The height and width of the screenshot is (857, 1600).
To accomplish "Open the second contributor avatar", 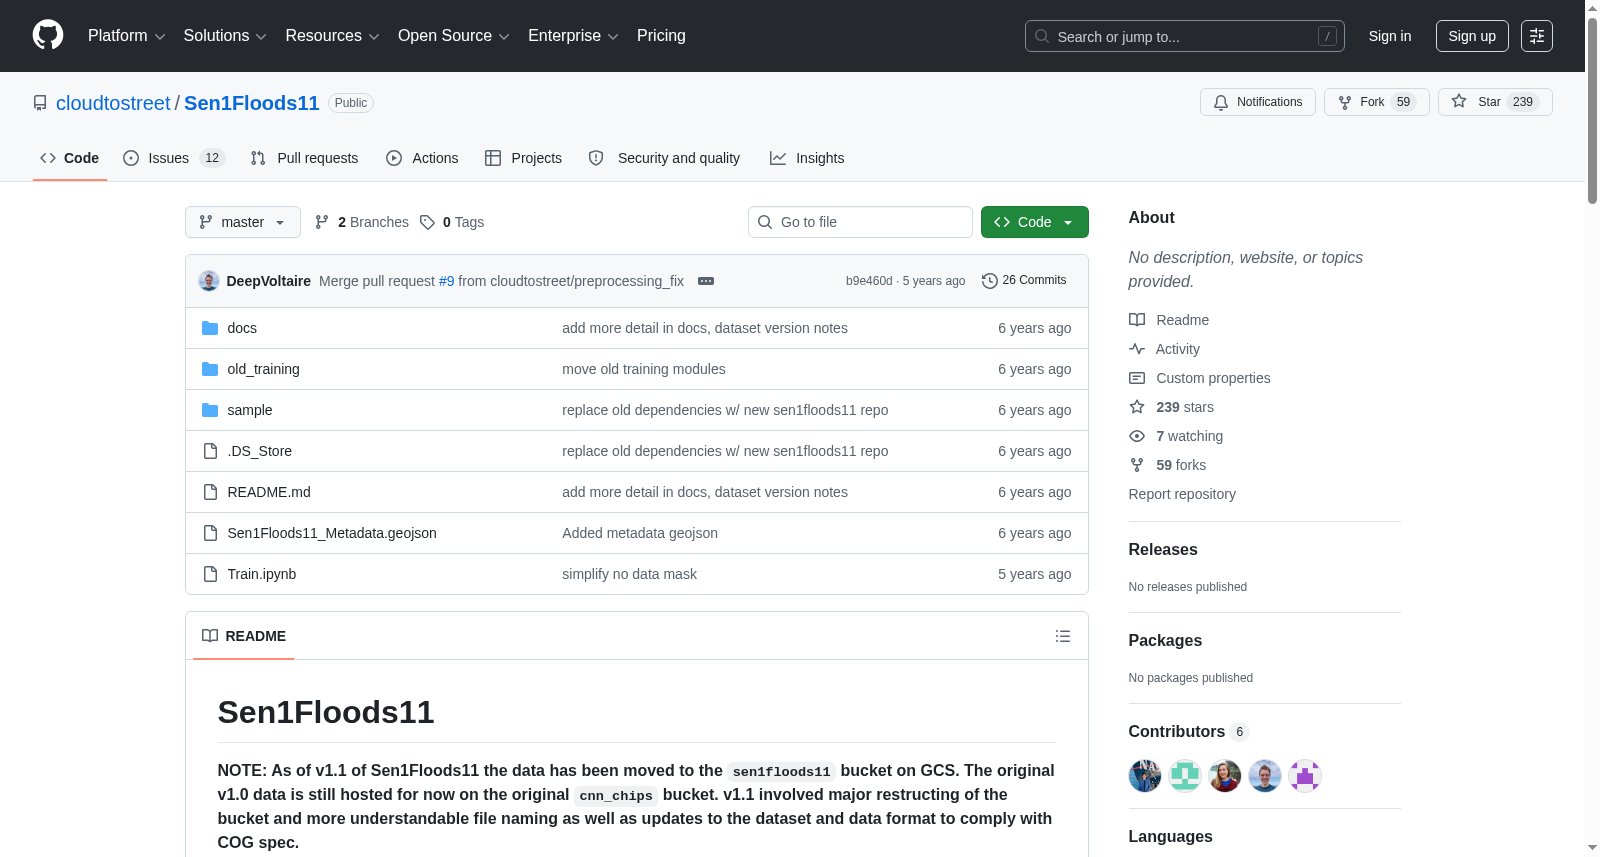I will 1185,776.
